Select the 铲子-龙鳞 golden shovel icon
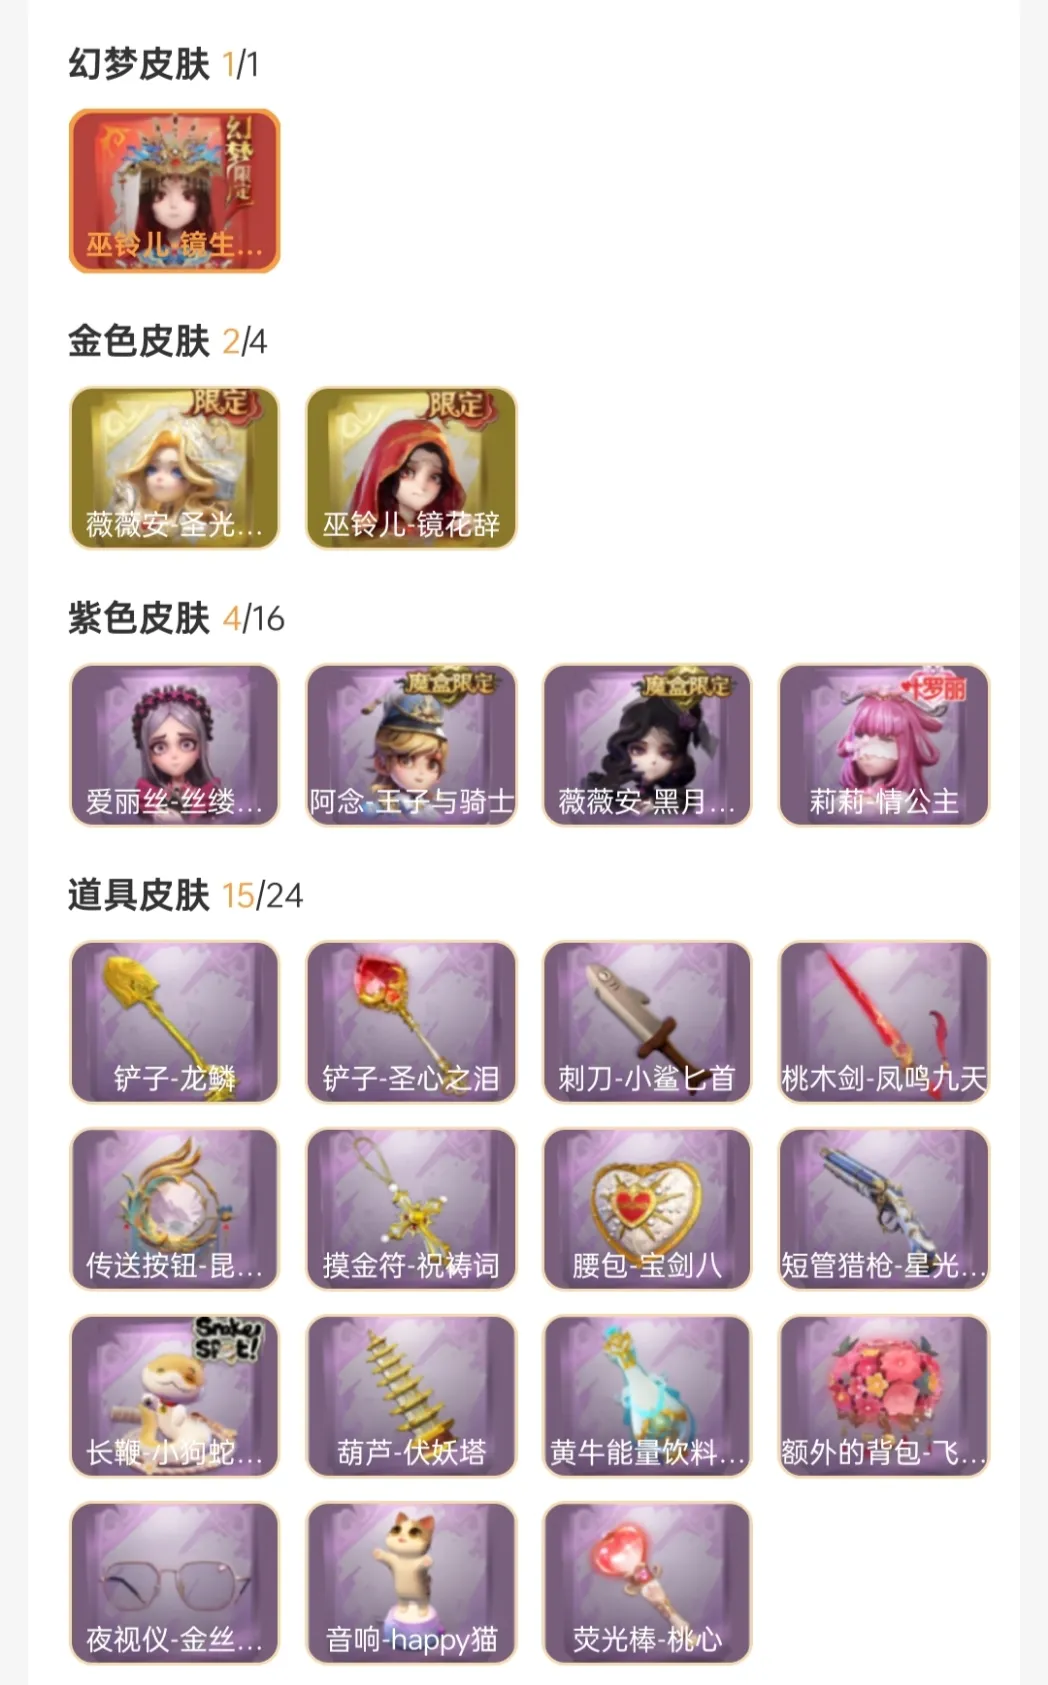This screenshot has height=1685, width=1048. pos(174,1022)
